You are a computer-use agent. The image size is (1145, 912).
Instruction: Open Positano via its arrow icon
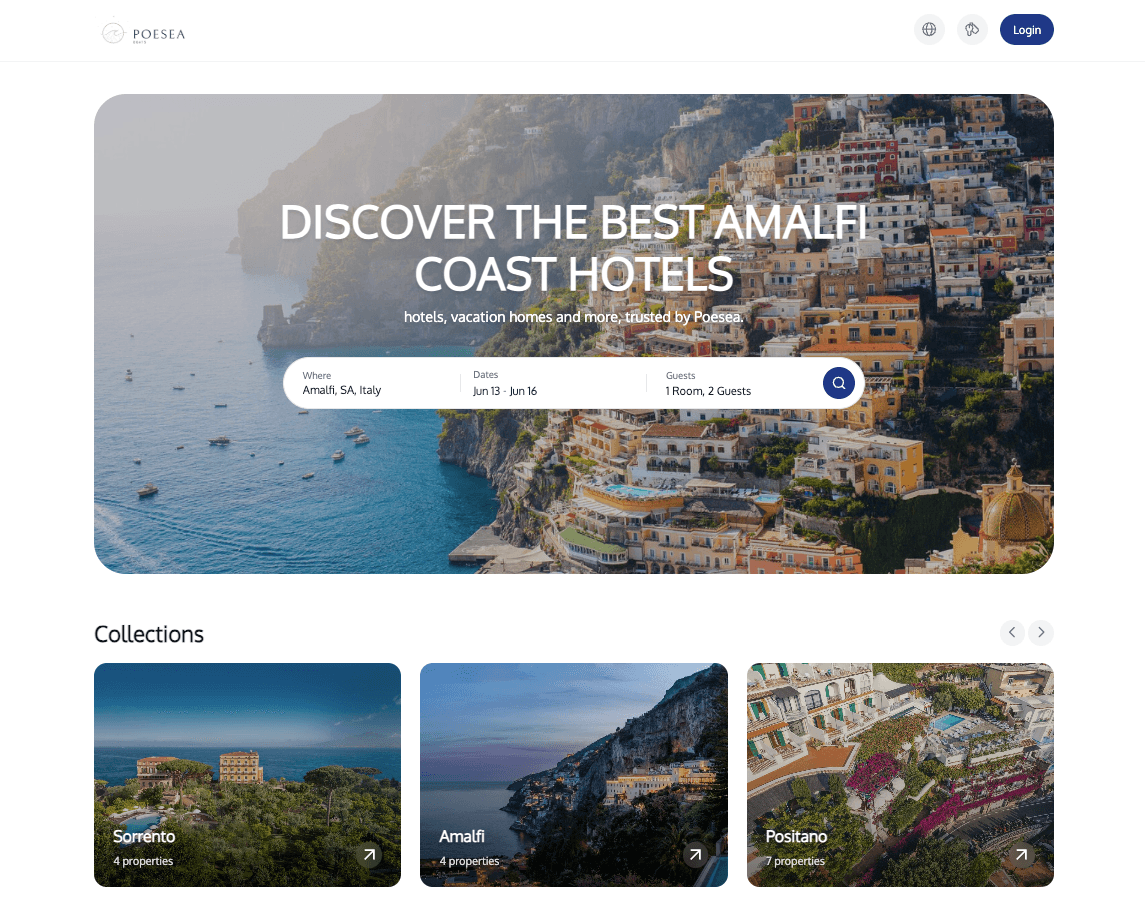(x=1022, y=854)
